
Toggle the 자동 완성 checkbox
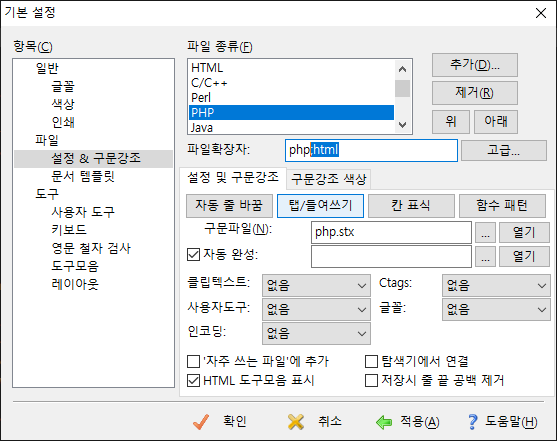pos(193,254)
